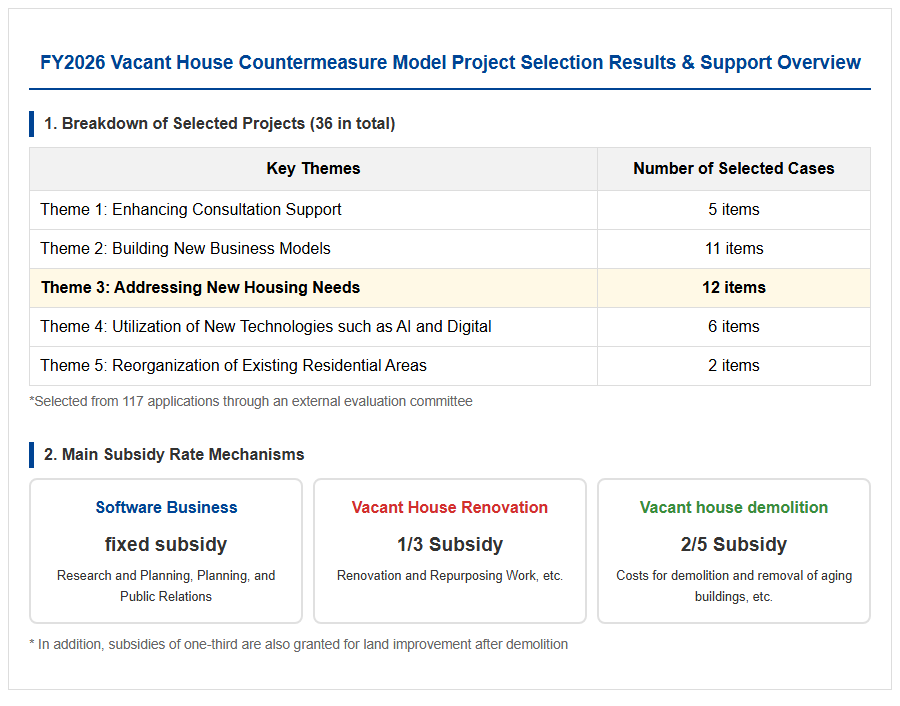Select Theme 4 AI and Digital technologies row
Image resolution: width=900 pixels, height=706 pixels.
(x=450, y=327)
